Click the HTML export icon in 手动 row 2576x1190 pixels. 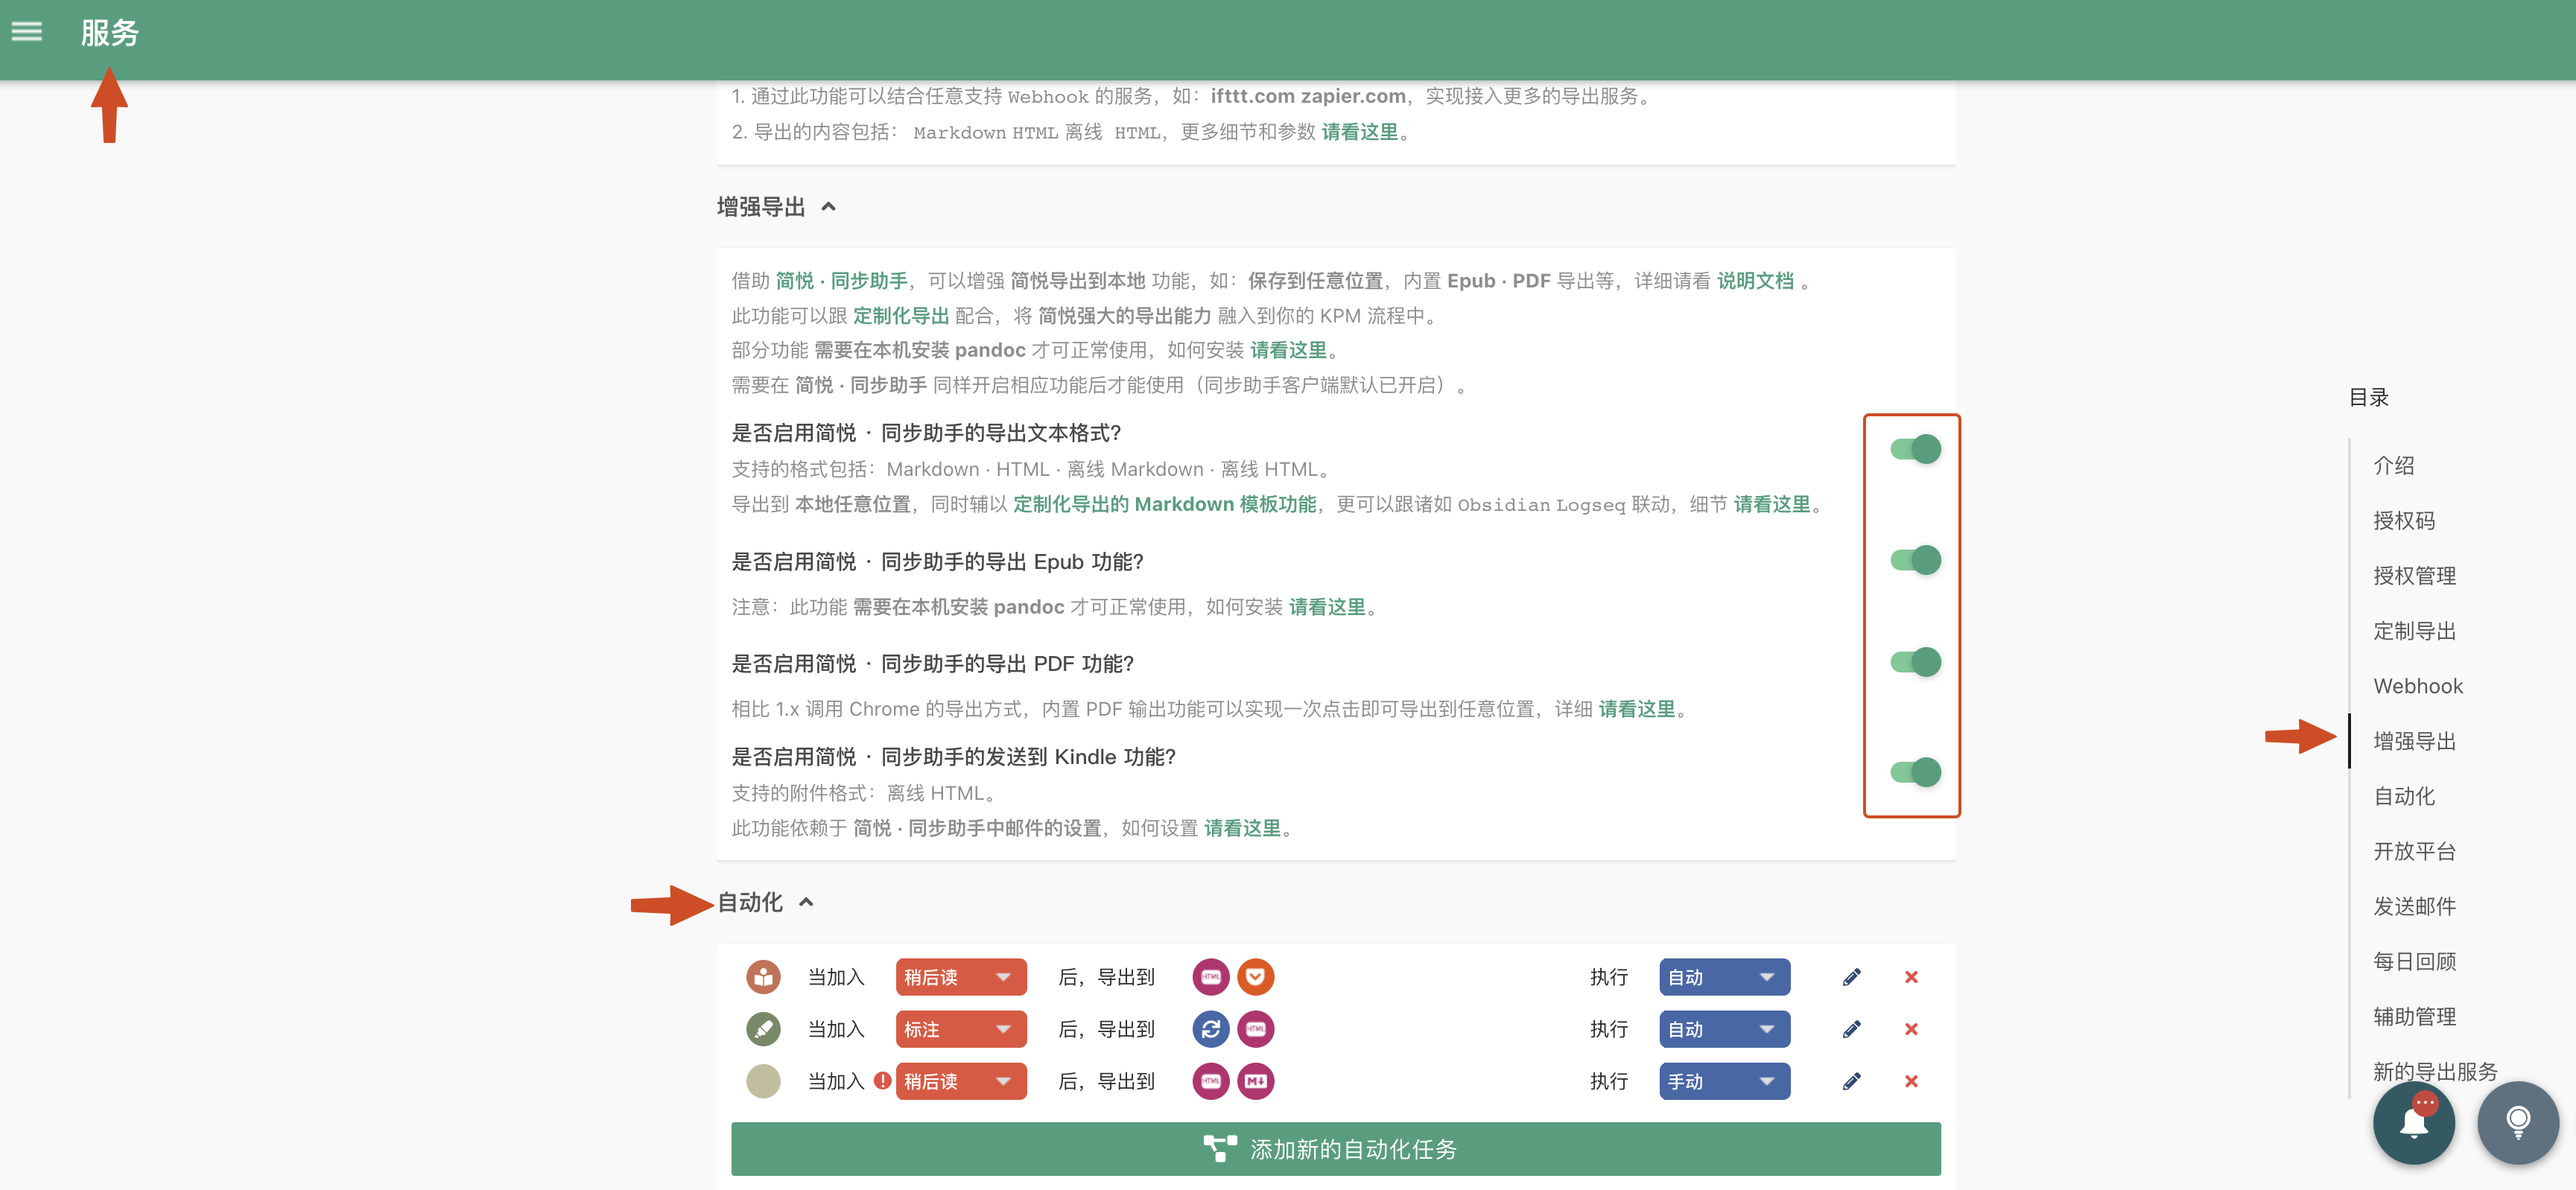click(1211, 1081)
